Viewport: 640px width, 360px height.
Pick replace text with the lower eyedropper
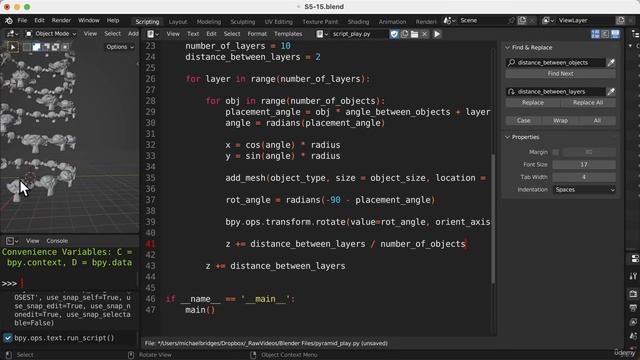[x=611, y=91]
